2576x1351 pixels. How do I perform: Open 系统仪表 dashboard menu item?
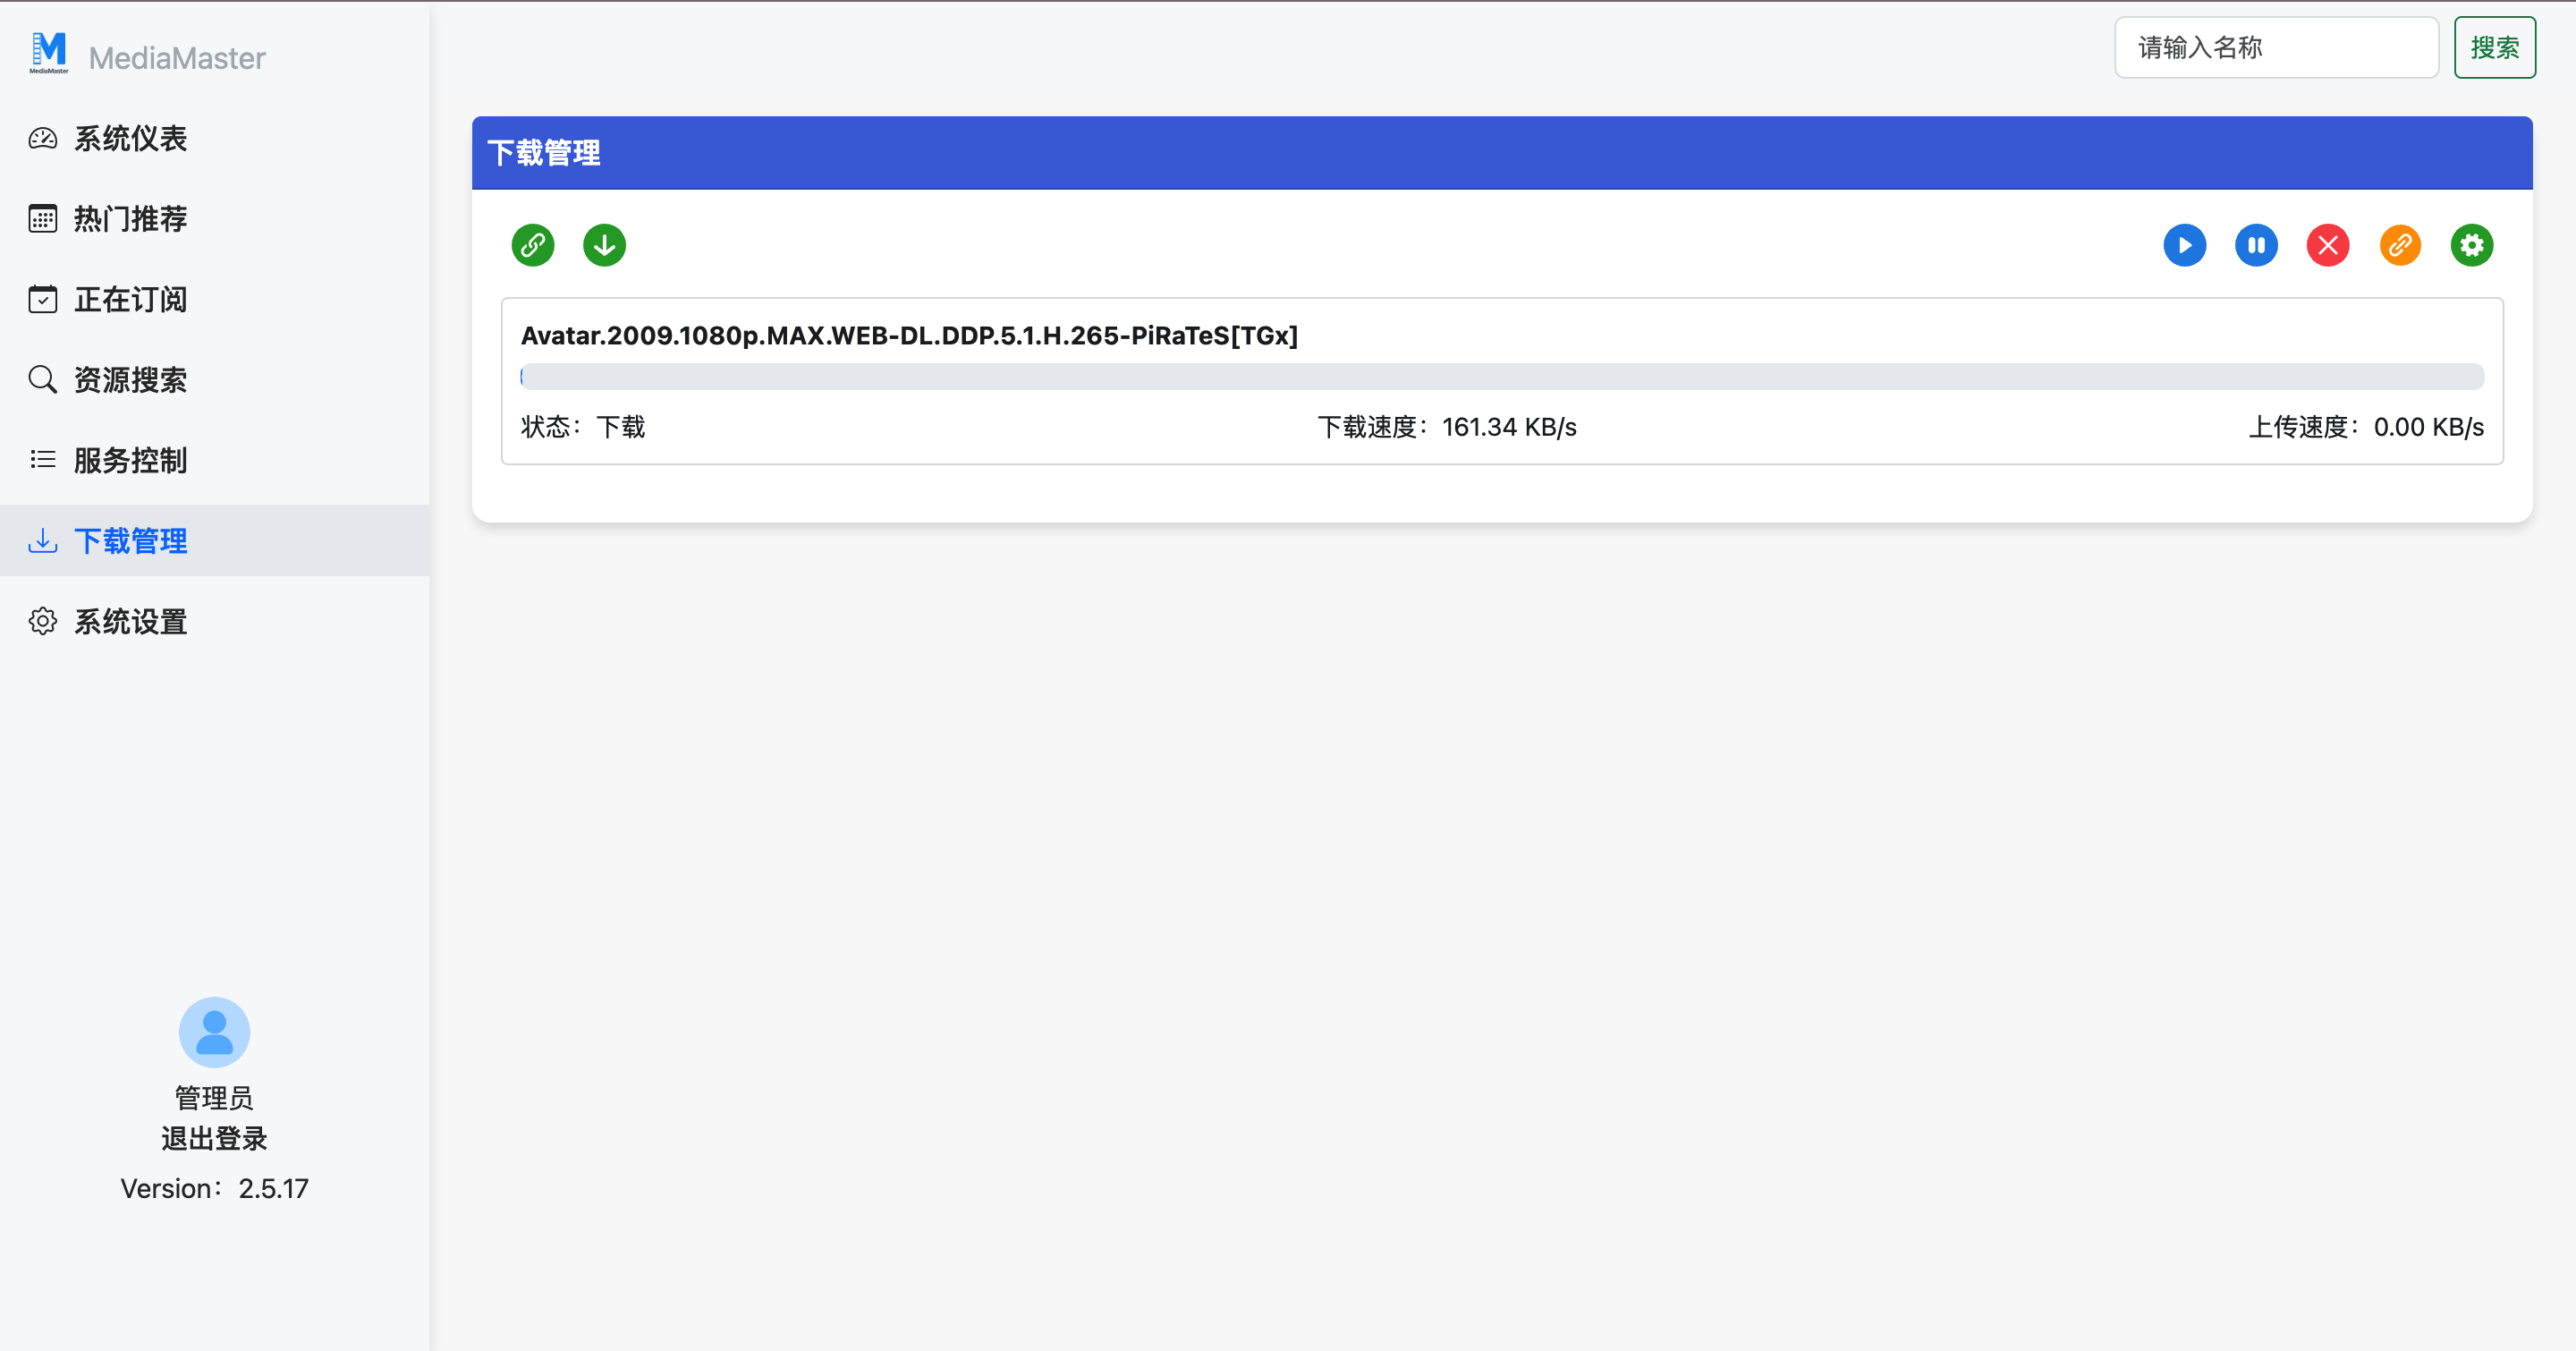point(130,139)
